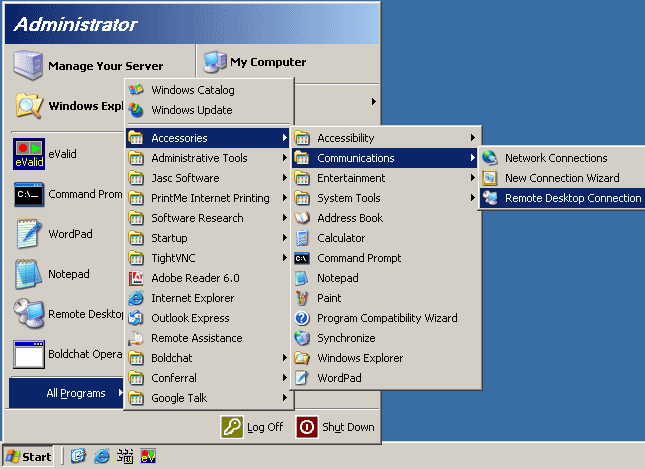Click the Windows Catalog icon

[136, 90]
